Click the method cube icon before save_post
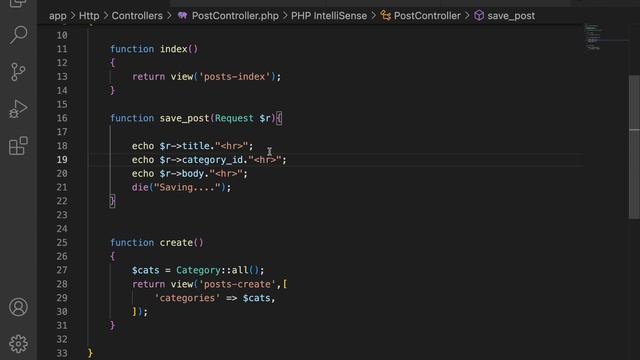Image resolution: width=640 pixels, height=360 pixels. pyautogui.click(x=479, y=16)
